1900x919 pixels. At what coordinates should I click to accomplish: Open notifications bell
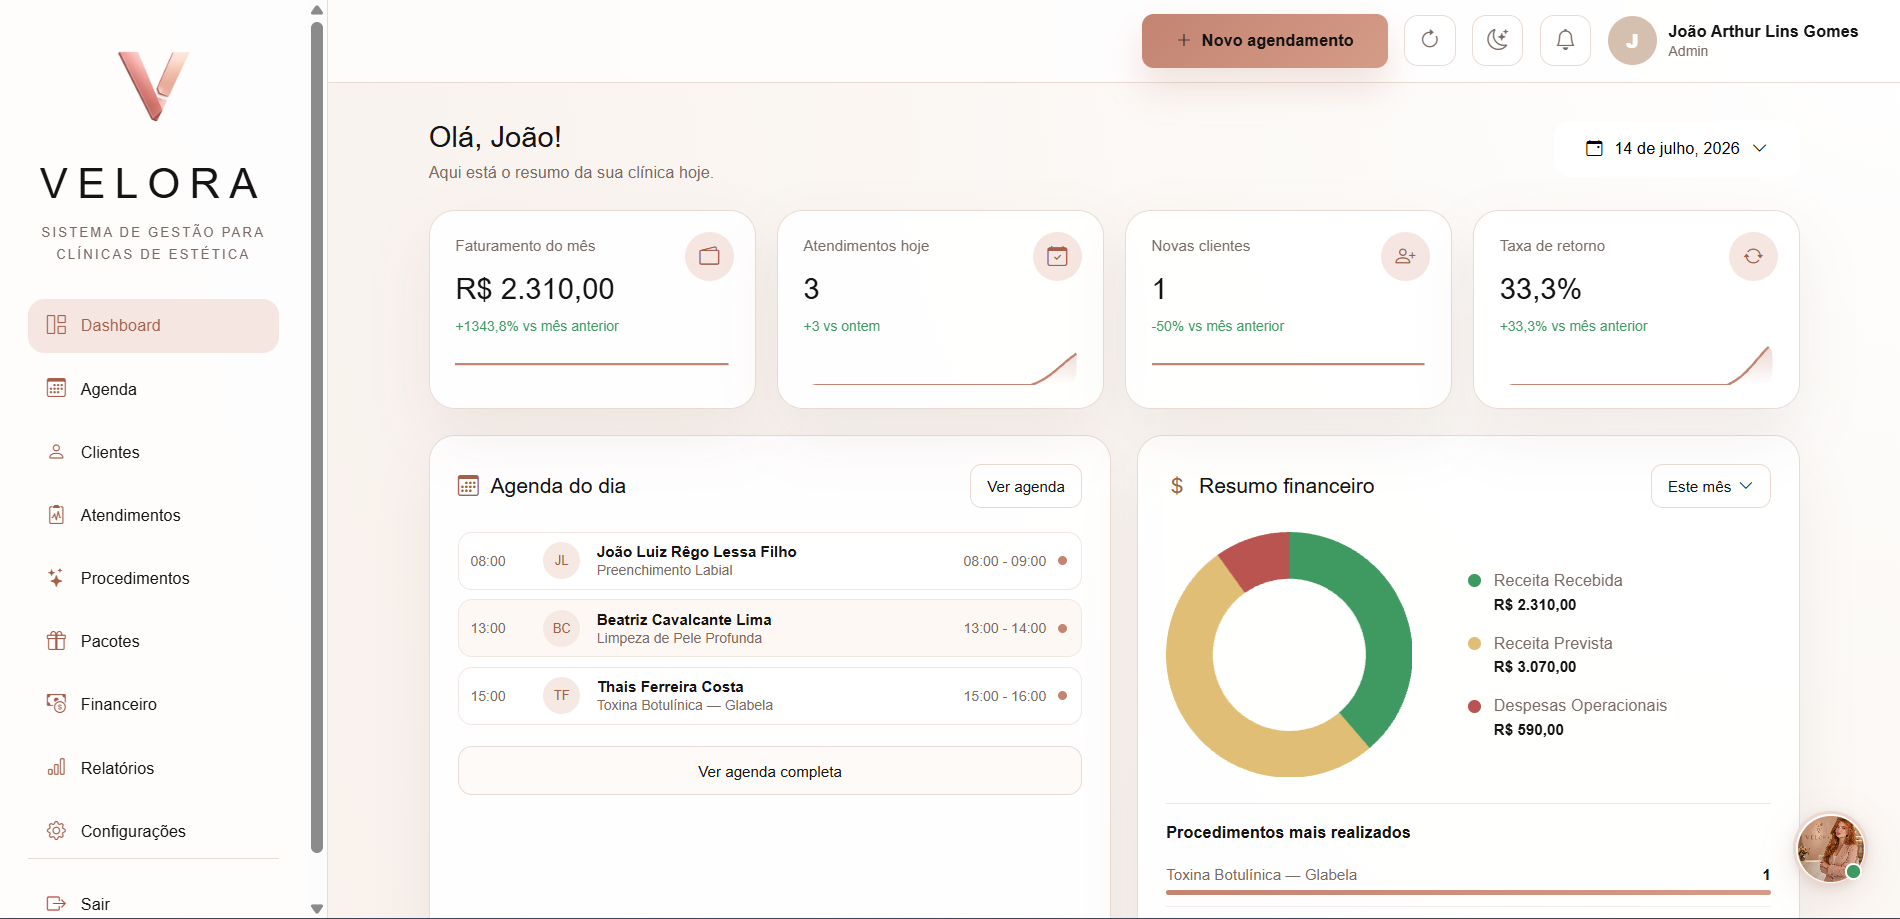(1565, 40)
